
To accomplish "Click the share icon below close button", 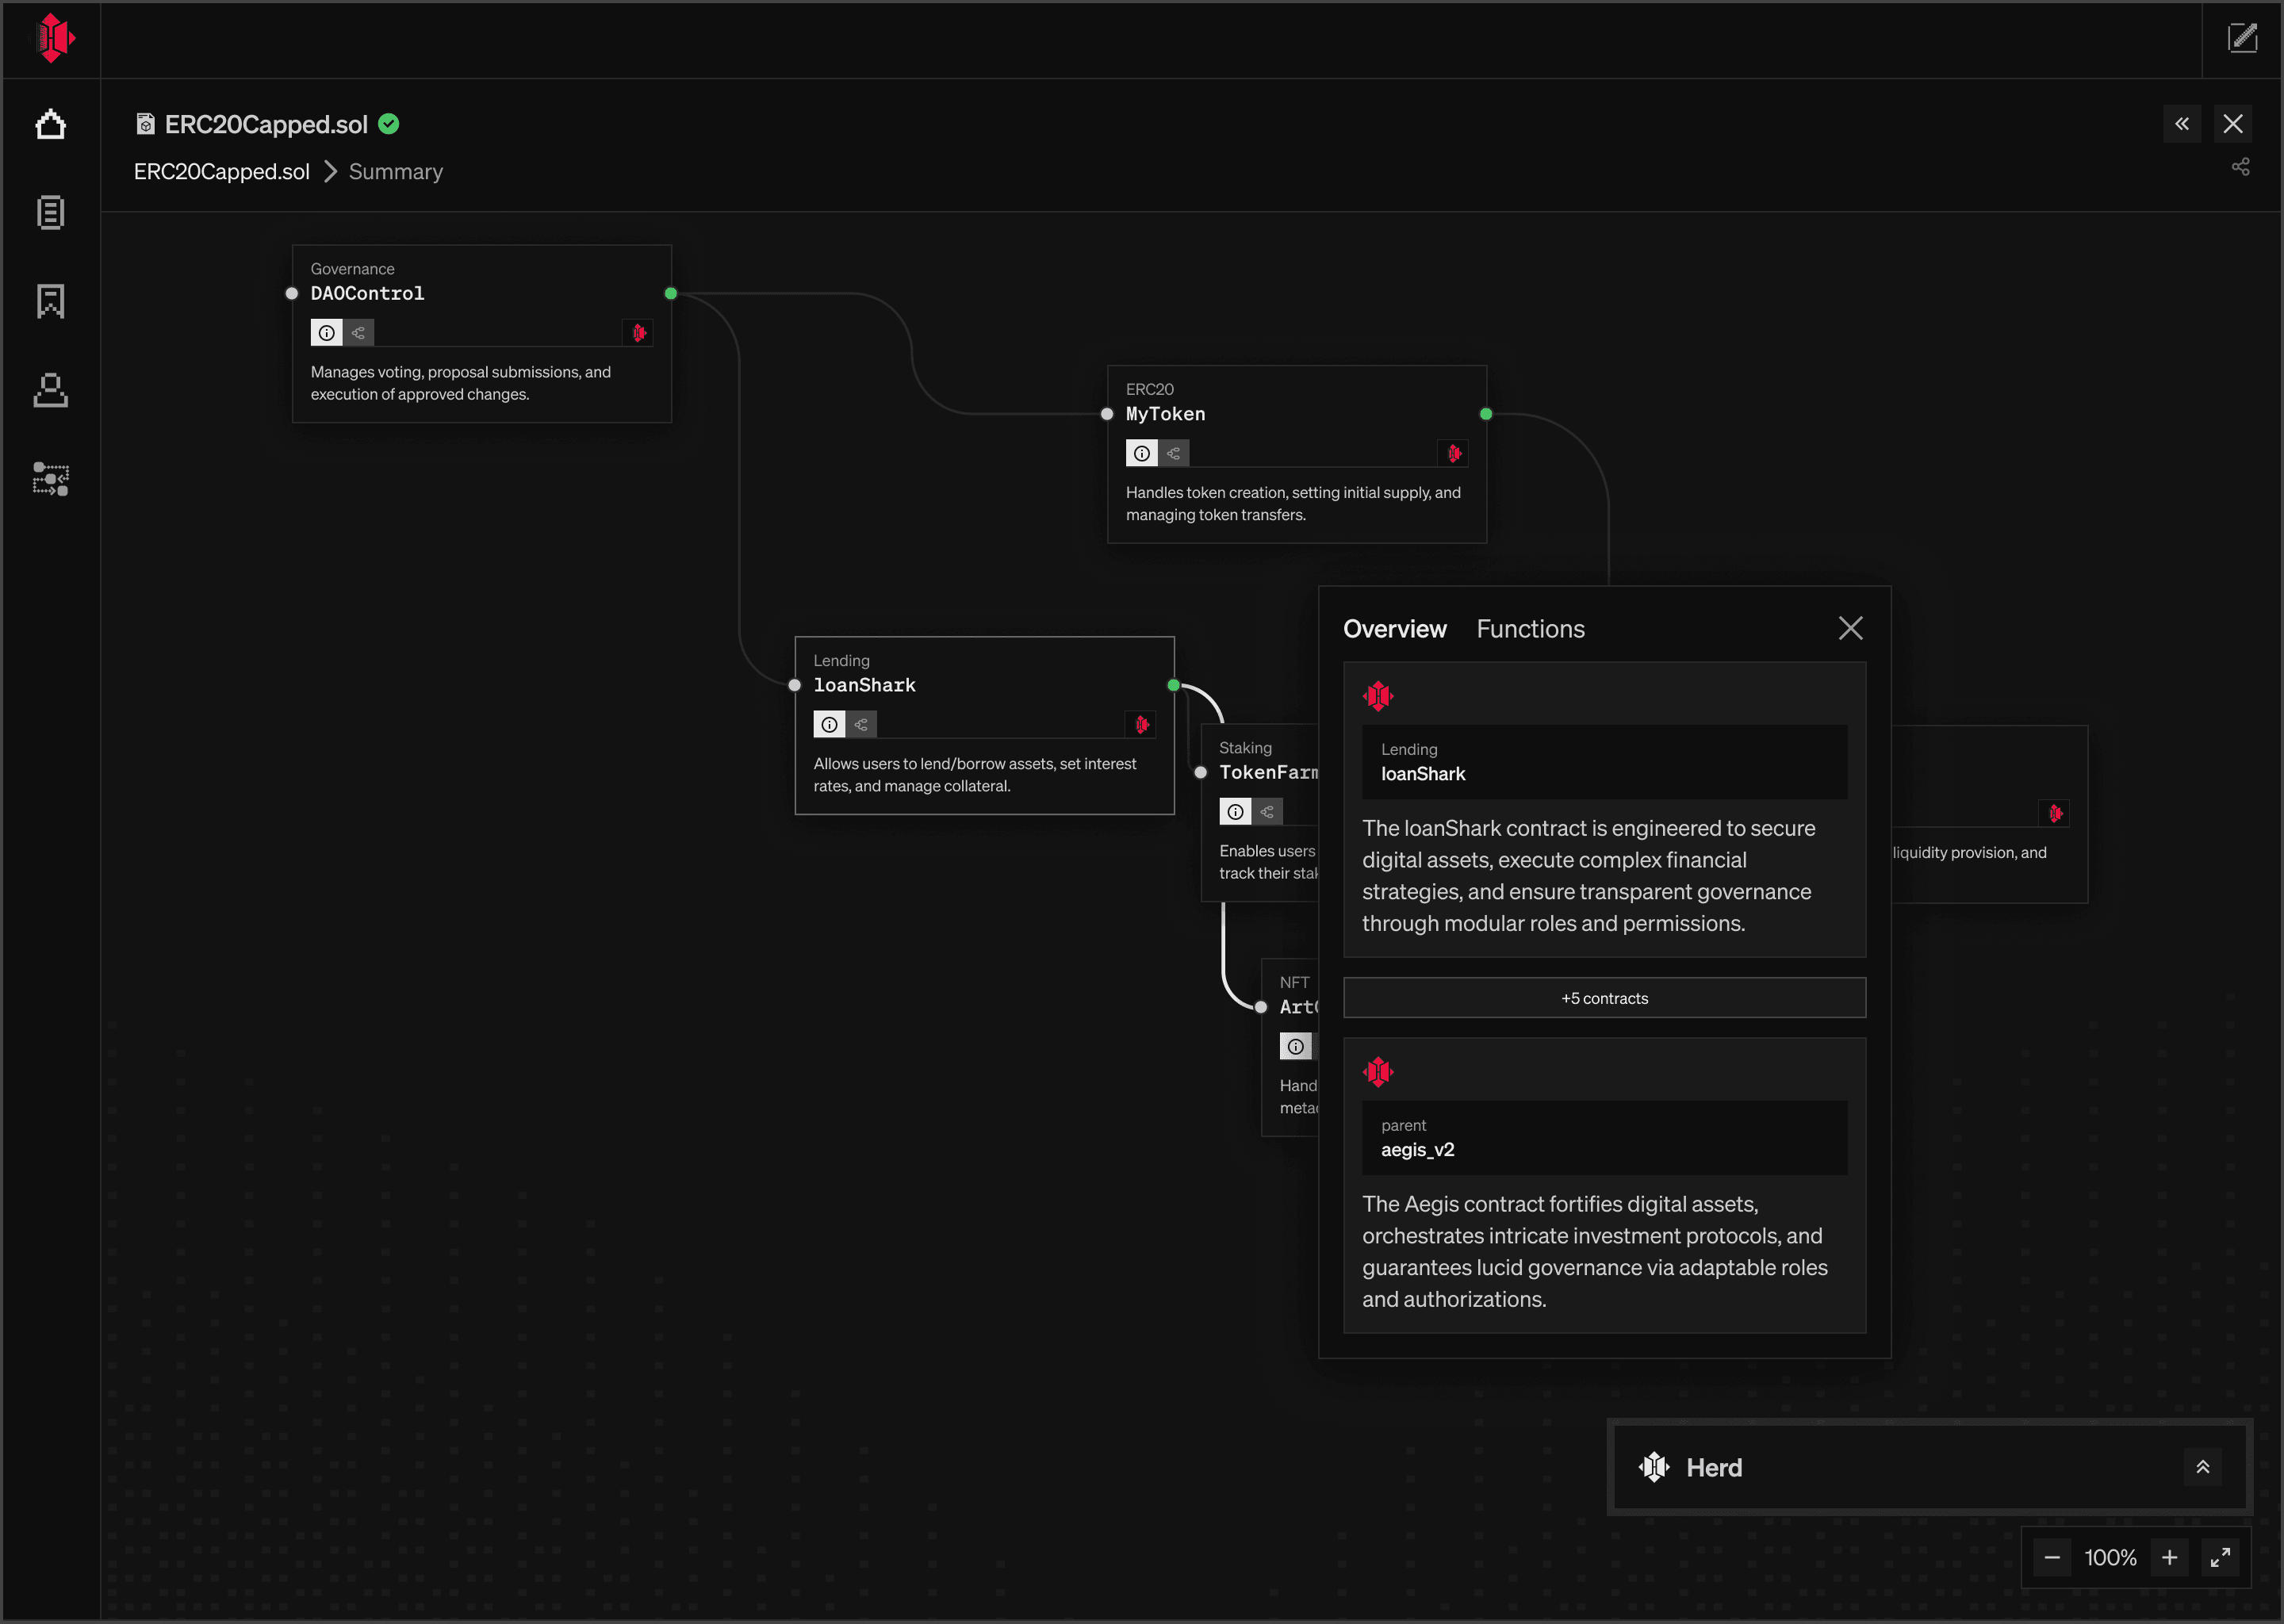I will (x=2240, y=167).
